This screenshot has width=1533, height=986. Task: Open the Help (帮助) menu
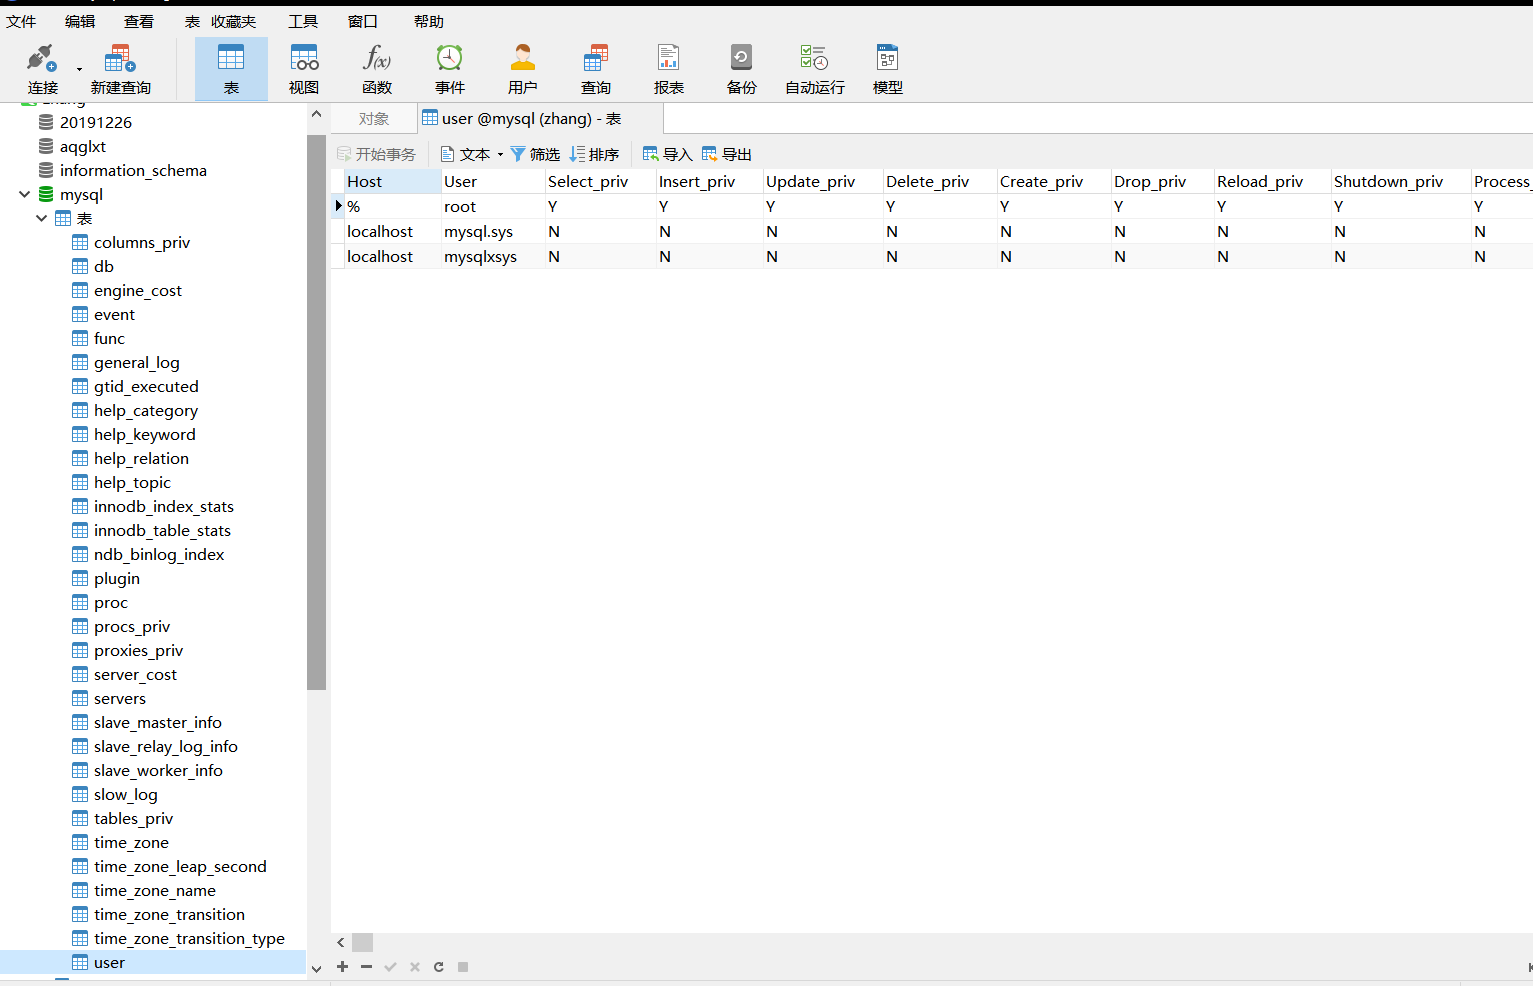point(429,21)
